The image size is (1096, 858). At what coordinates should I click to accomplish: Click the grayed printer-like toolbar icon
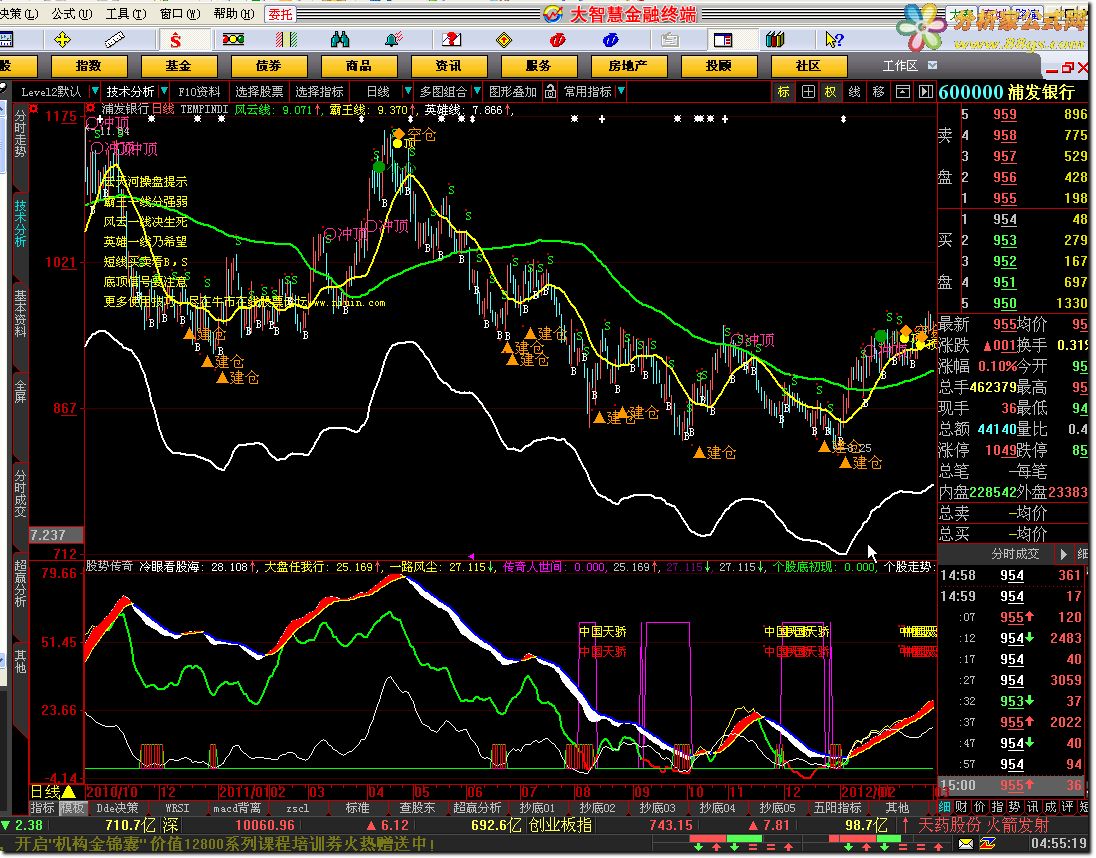669,40
